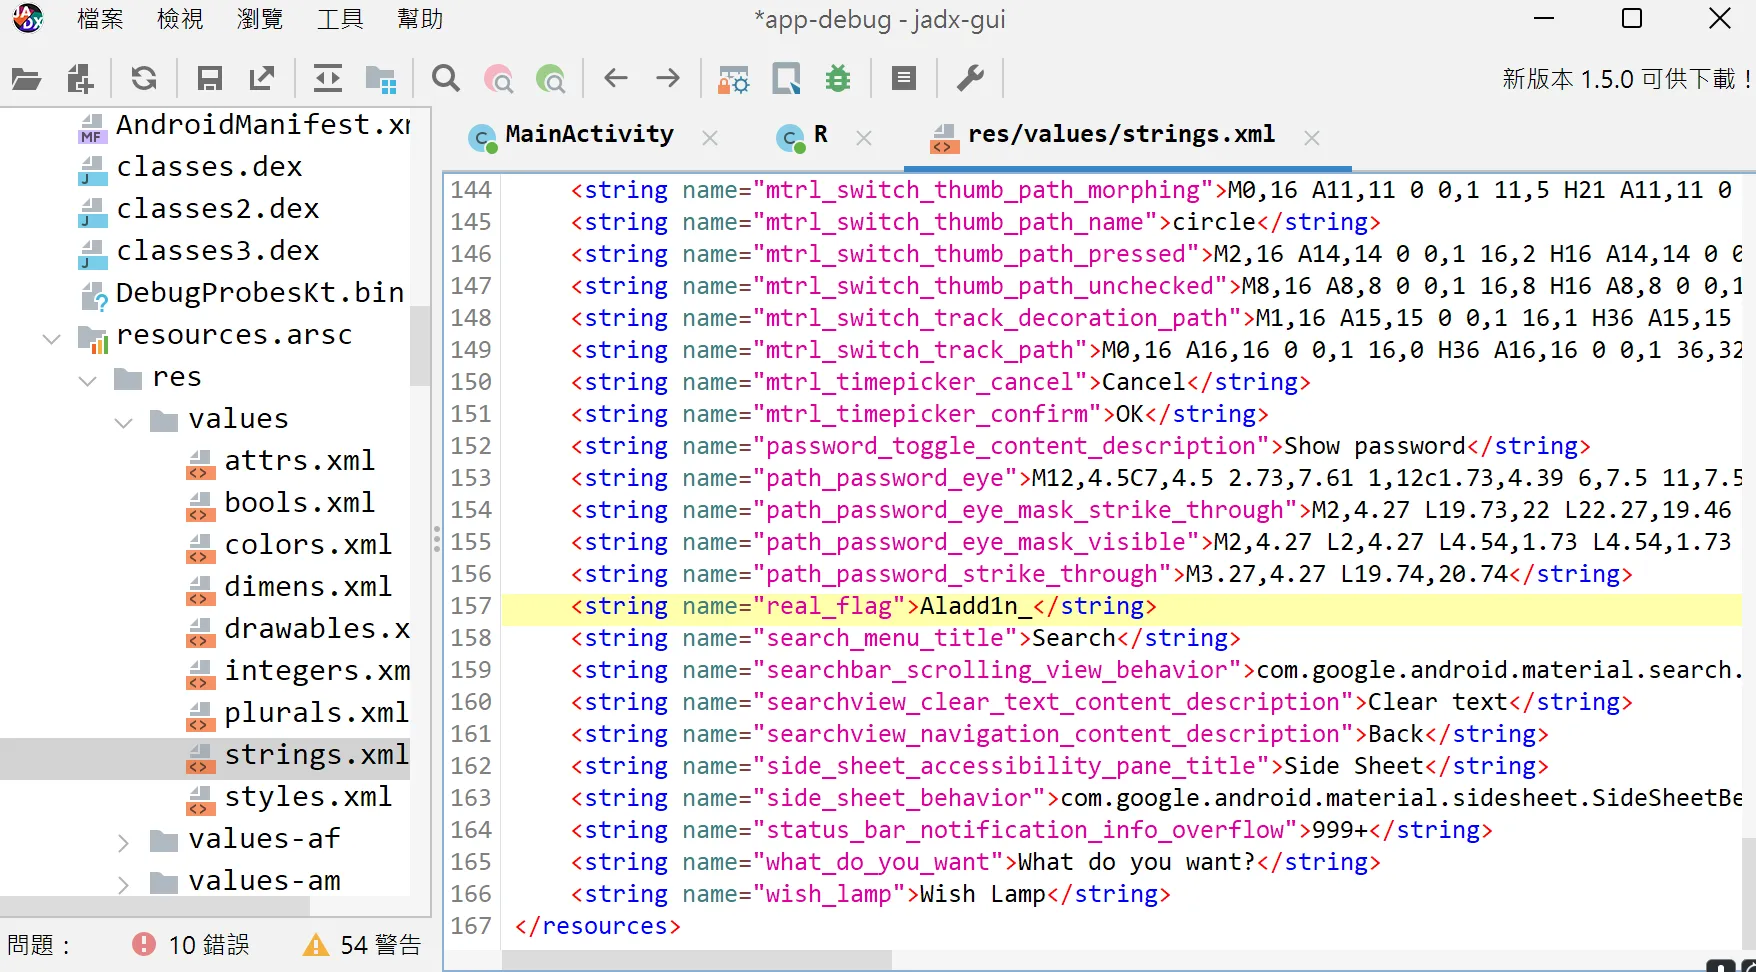Open dimens.xml in the tree
The height and width of the screenshot is (972, 1756).
pos(289,587)
